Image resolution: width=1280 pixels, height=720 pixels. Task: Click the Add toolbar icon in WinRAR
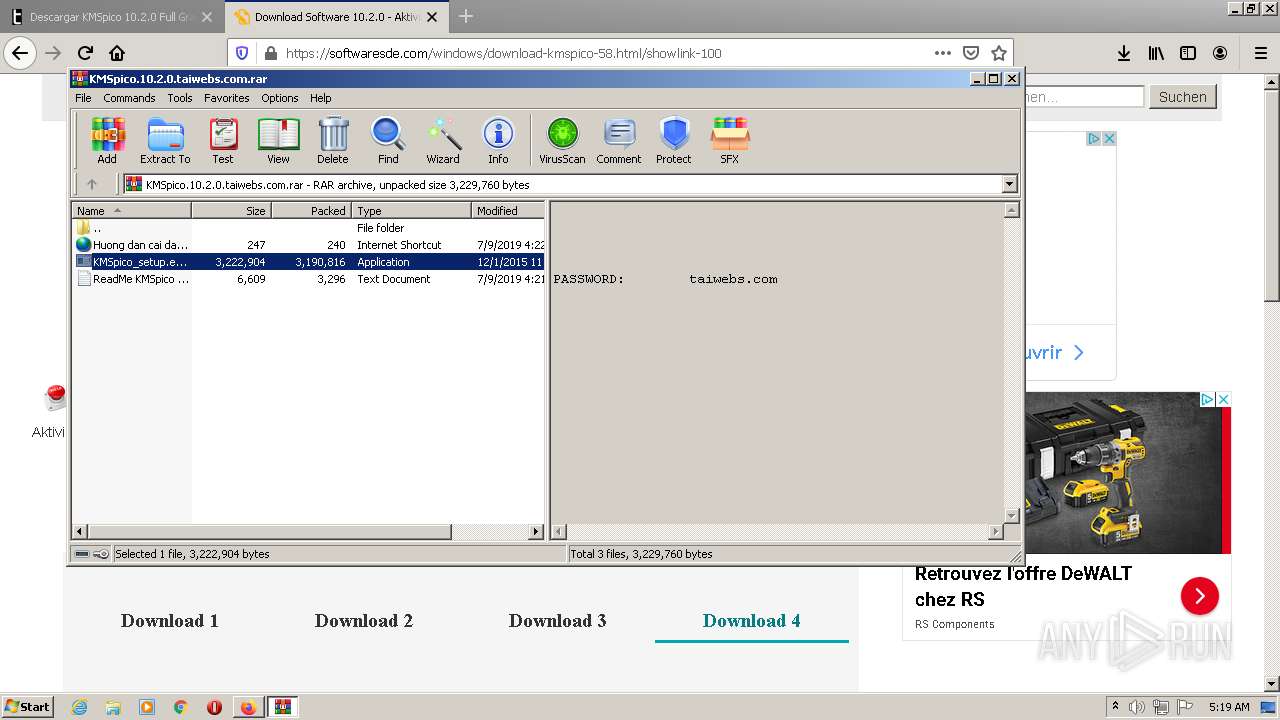[x=107, y=140]
